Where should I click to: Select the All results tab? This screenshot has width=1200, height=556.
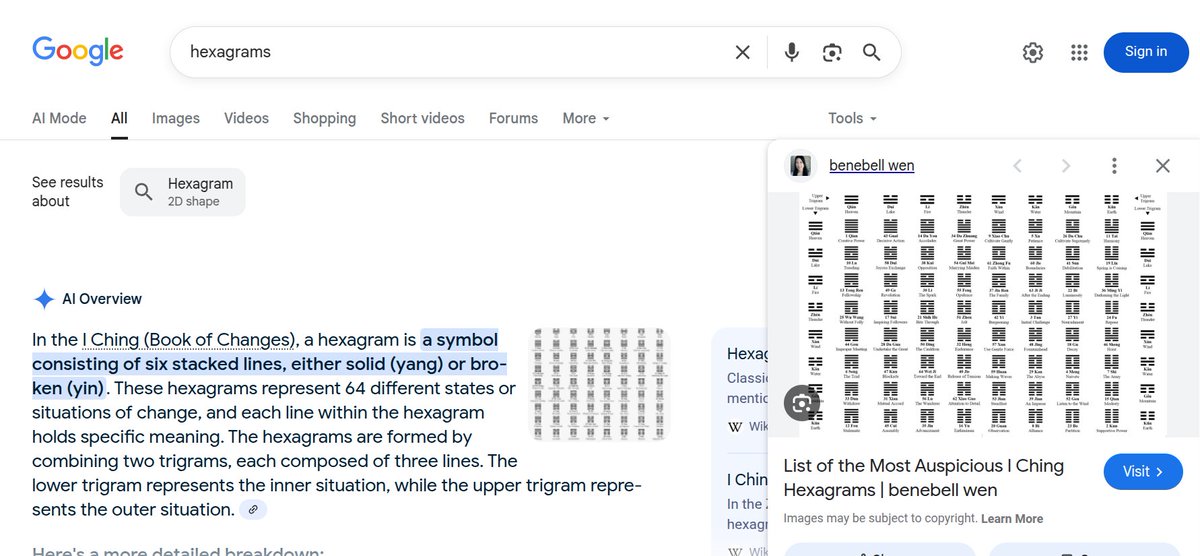click(x=119, y=118)
